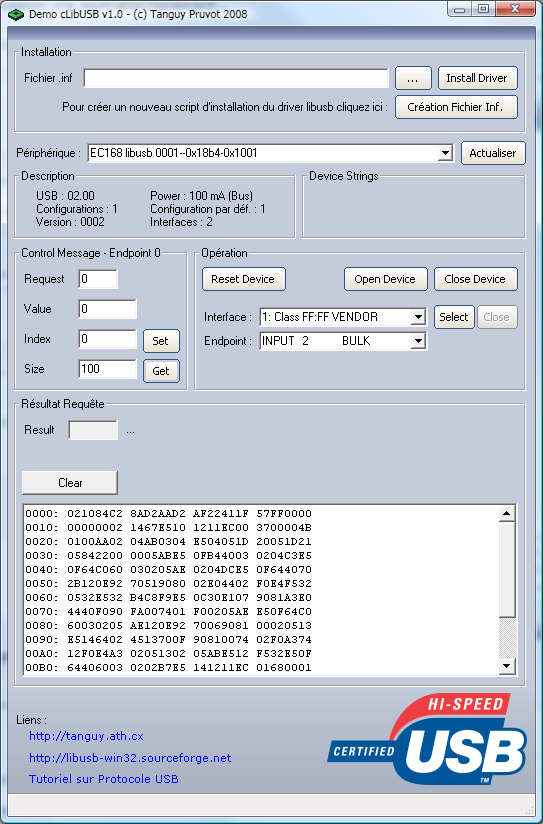Open the Interface combo box arrow
543x824 pixels.
pyautogui.click(x=418, y=317)
